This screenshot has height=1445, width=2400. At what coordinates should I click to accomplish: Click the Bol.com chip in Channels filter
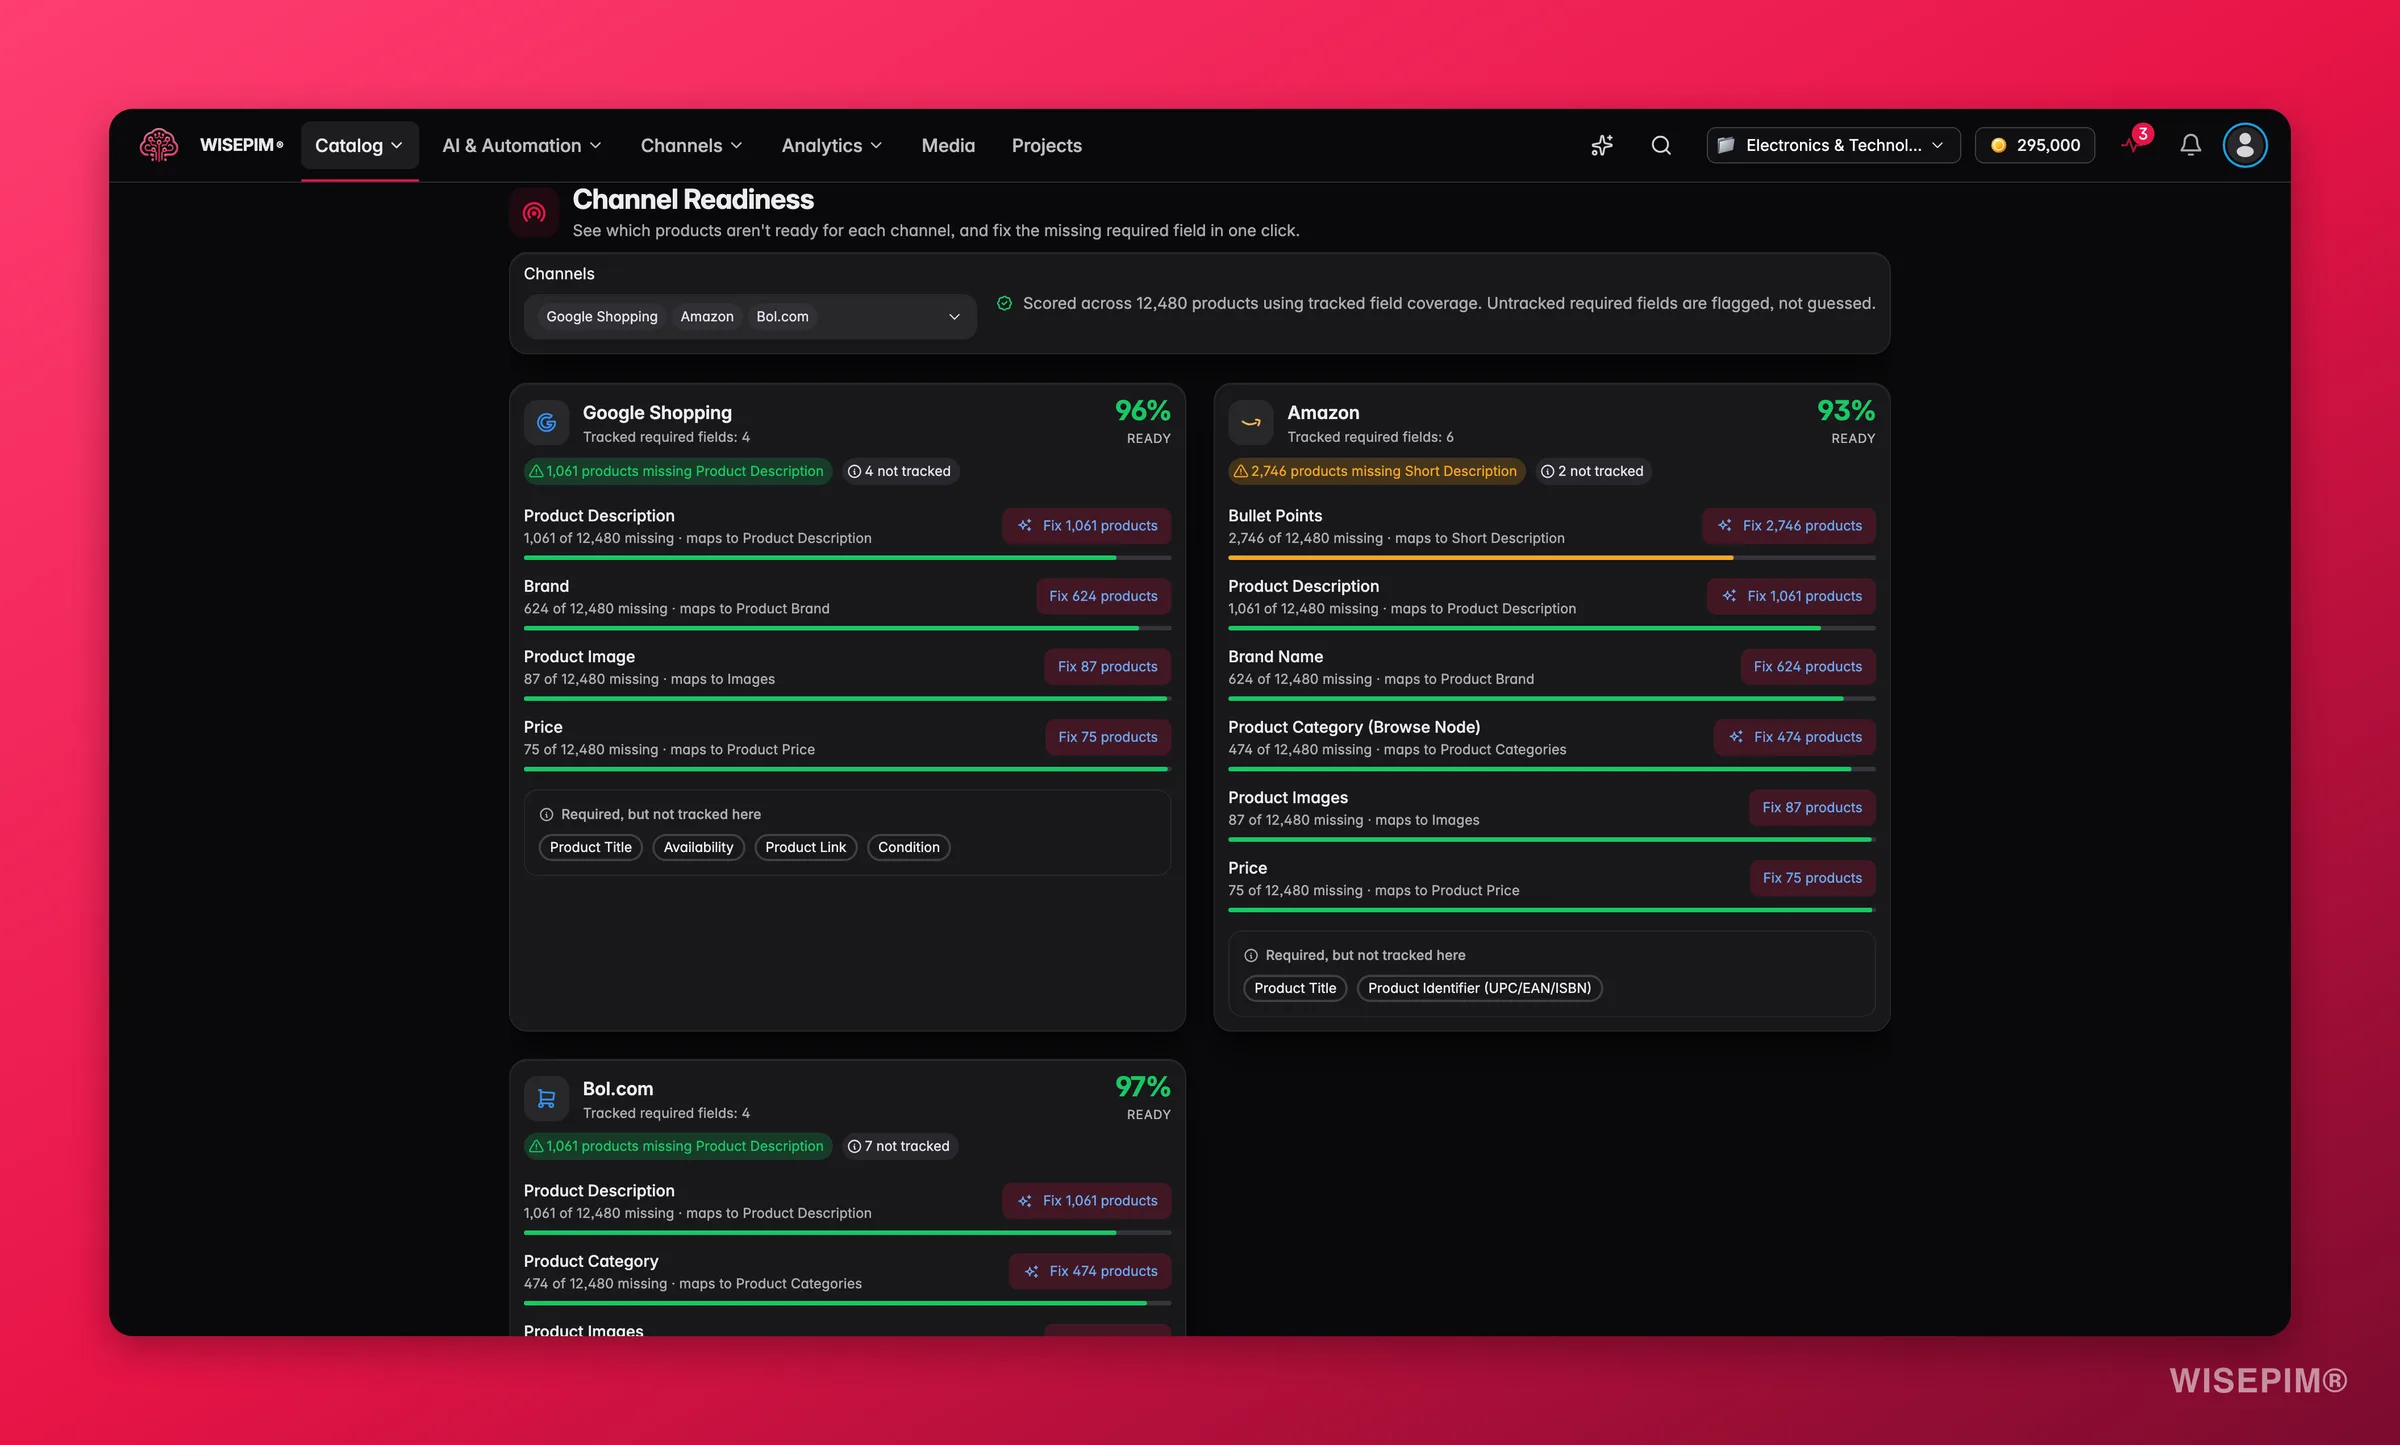(x=782, y=316)
